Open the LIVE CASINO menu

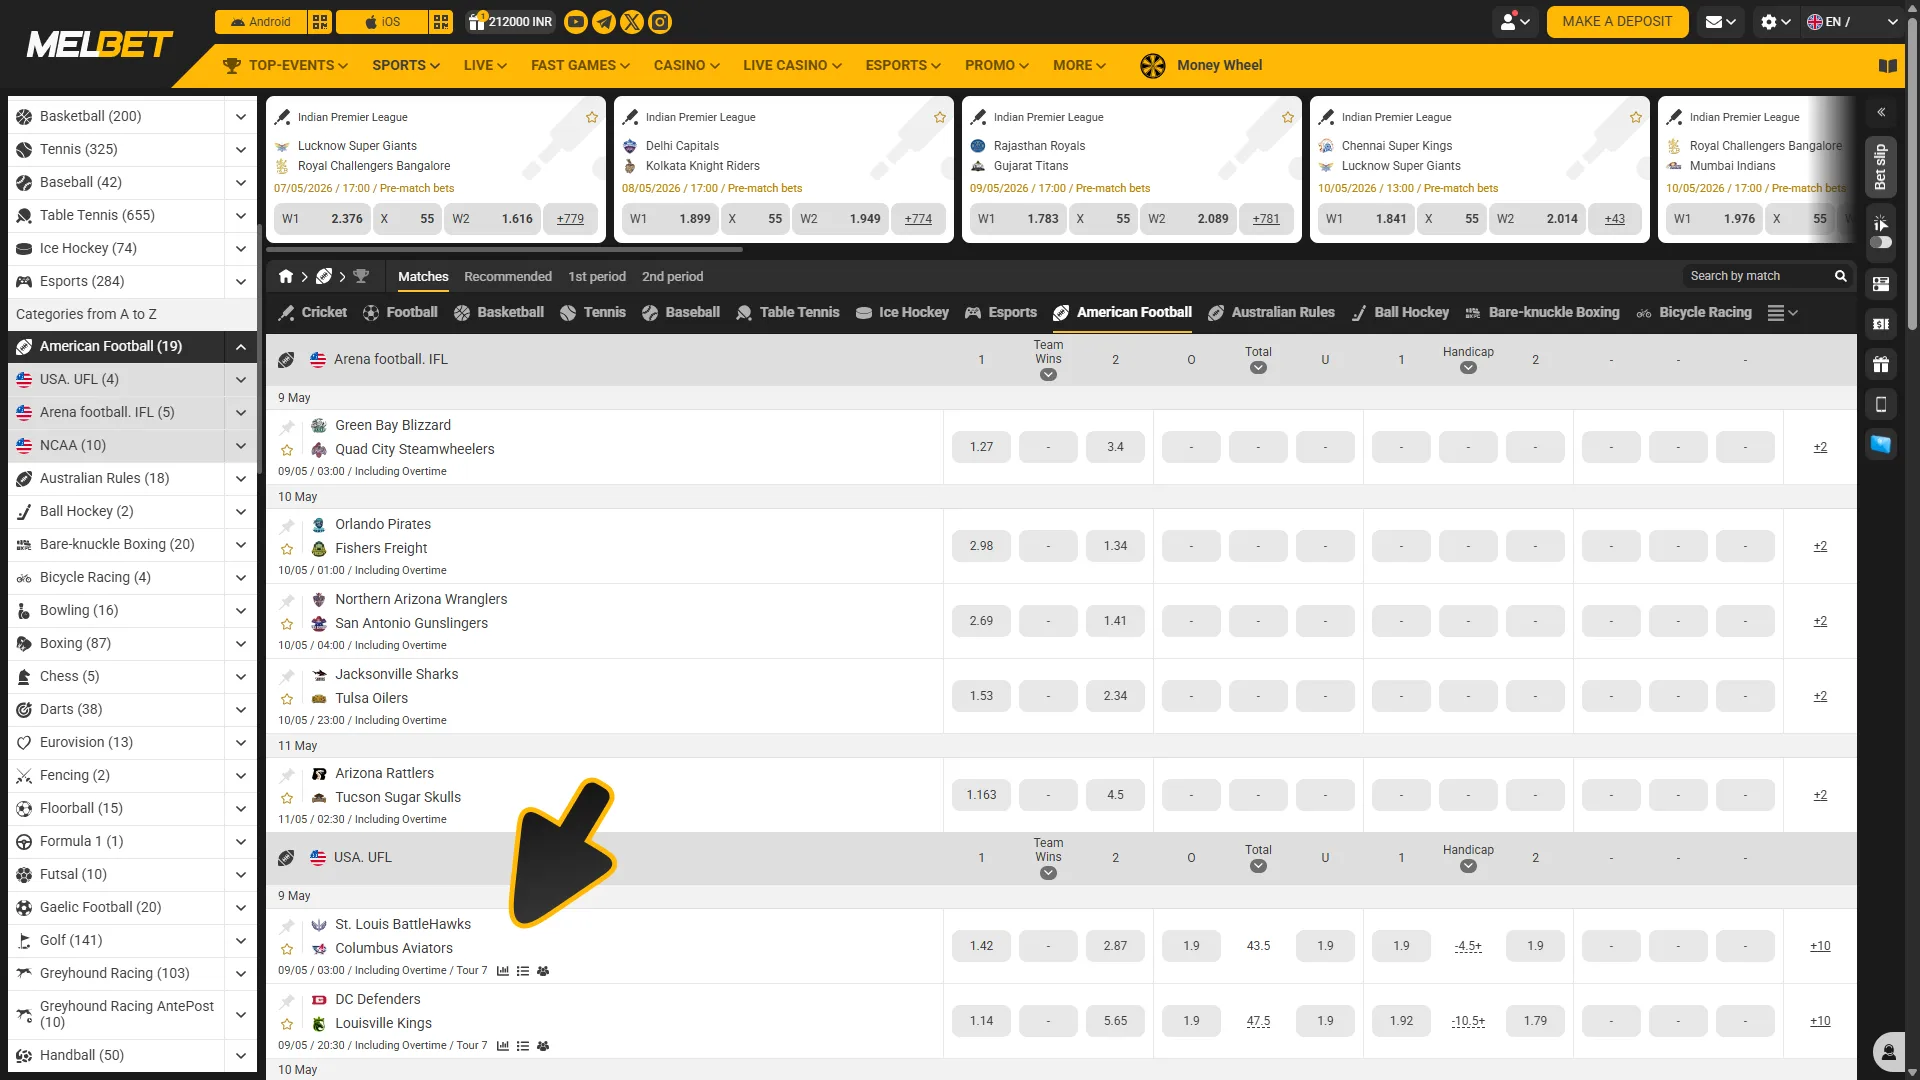(792, 66)
